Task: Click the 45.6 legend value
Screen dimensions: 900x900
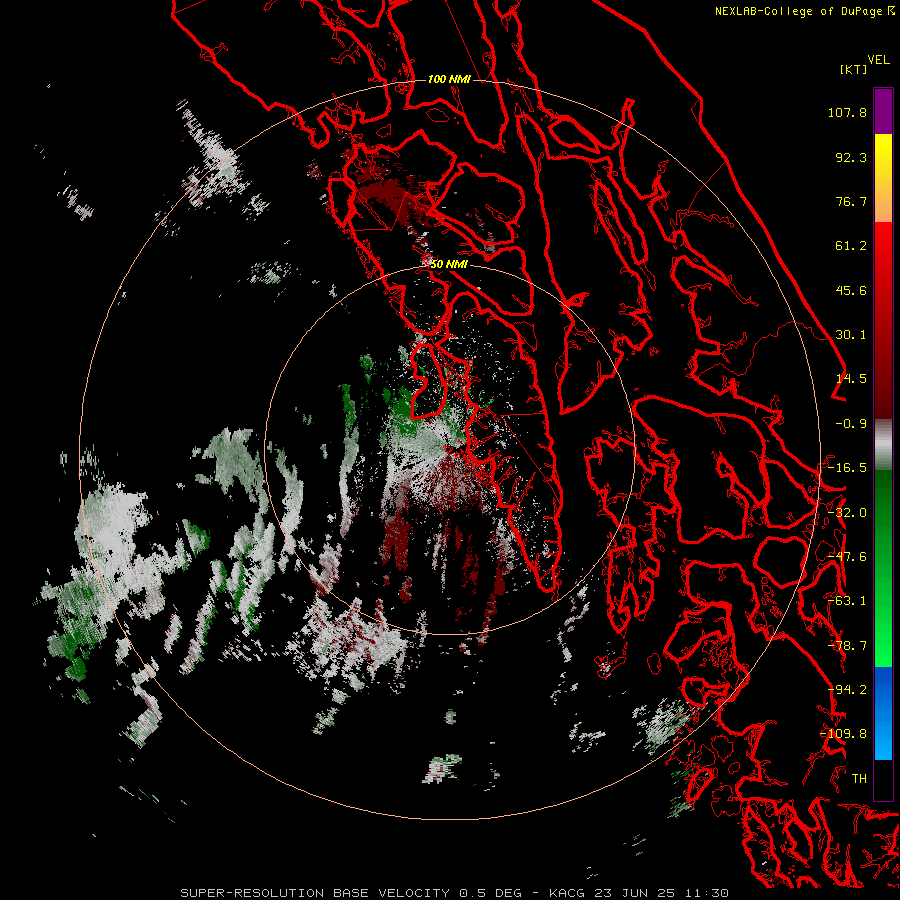Action: 851,290
